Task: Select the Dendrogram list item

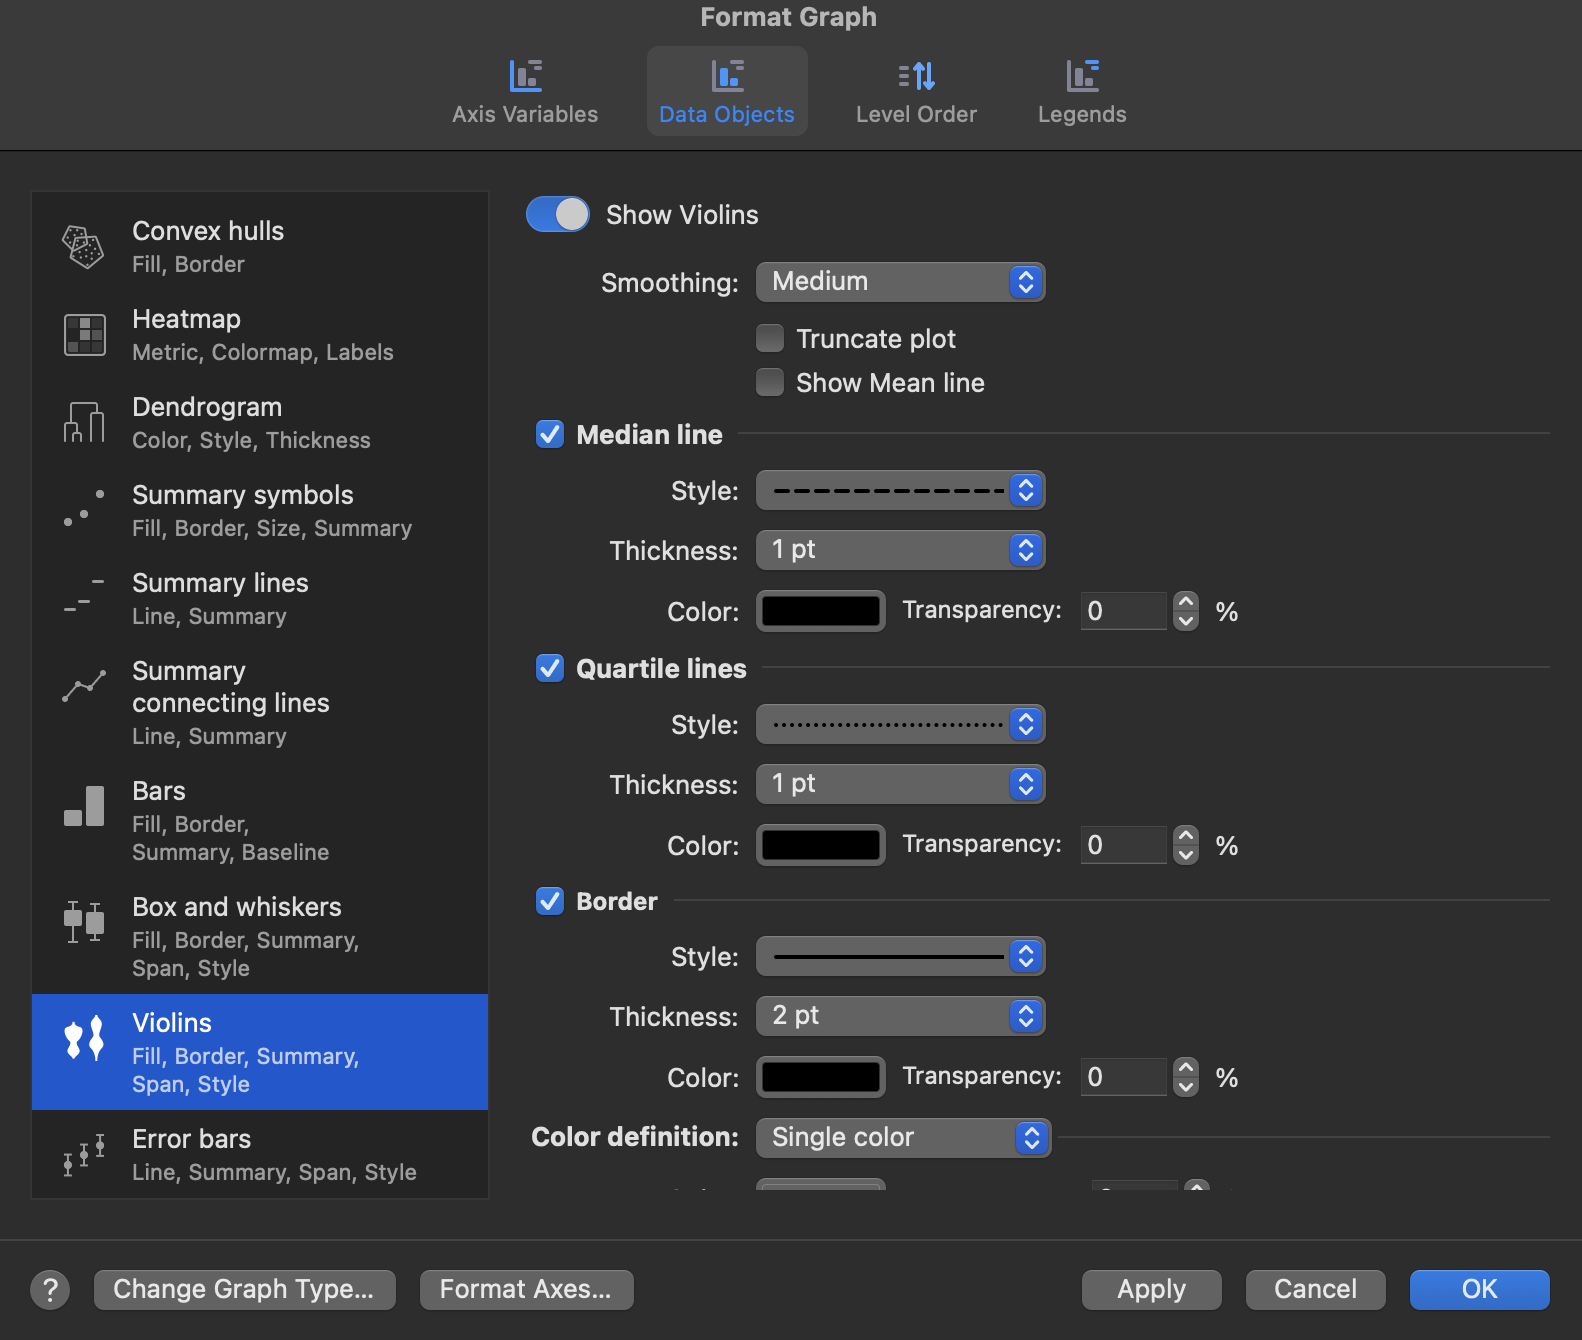Action: pyautogui.click(x=260, y=422)
